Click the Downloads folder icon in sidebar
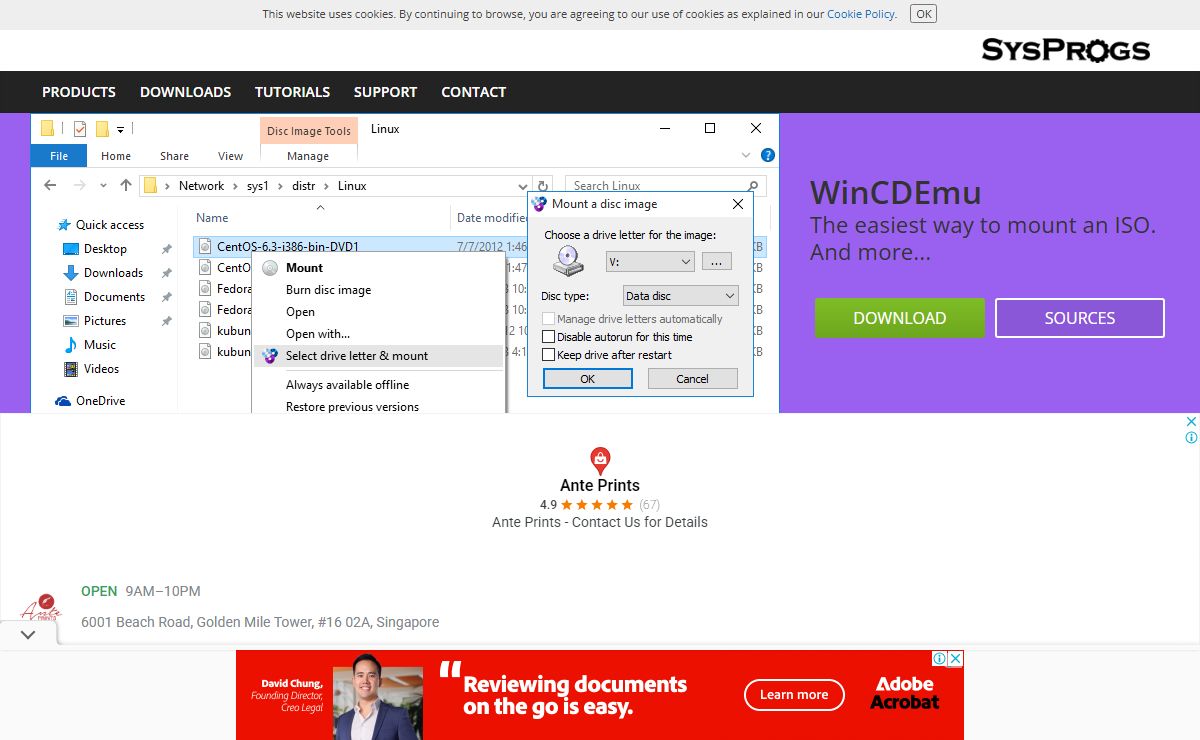Image resolution: width=1200 pixels, height=740 pixels. [x=70, y=273]
